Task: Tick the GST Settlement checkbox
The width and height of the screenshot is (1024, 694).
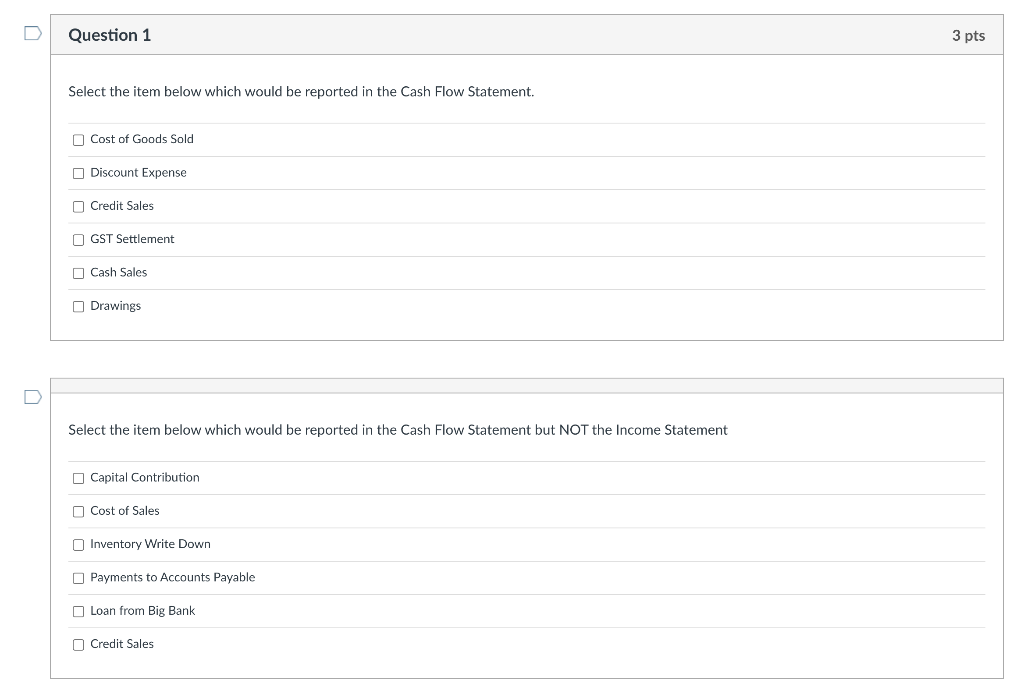Action: point(78,239)
